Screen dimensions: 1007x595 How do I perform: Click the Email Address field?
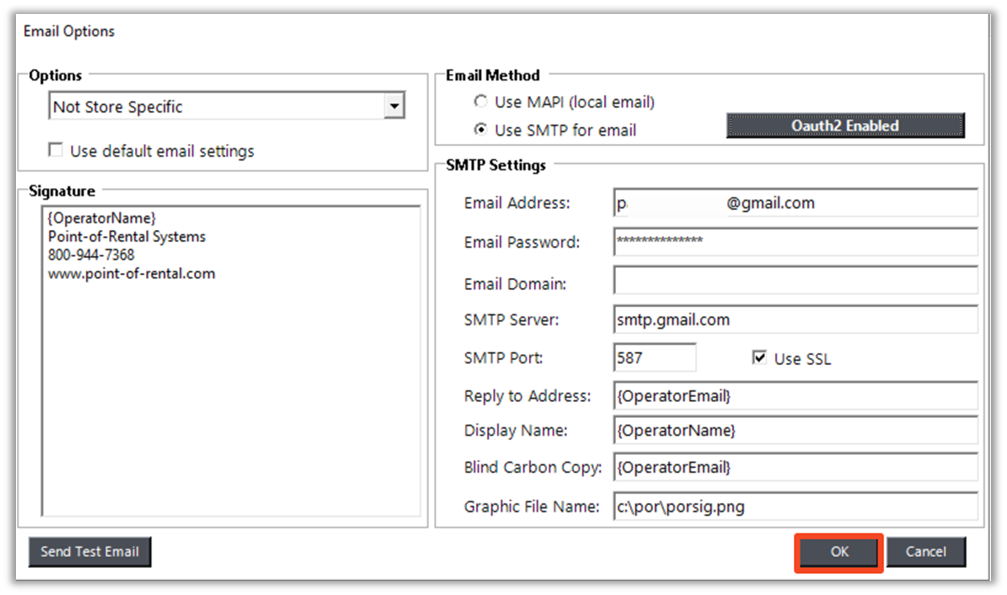click(x=795, y=203)
